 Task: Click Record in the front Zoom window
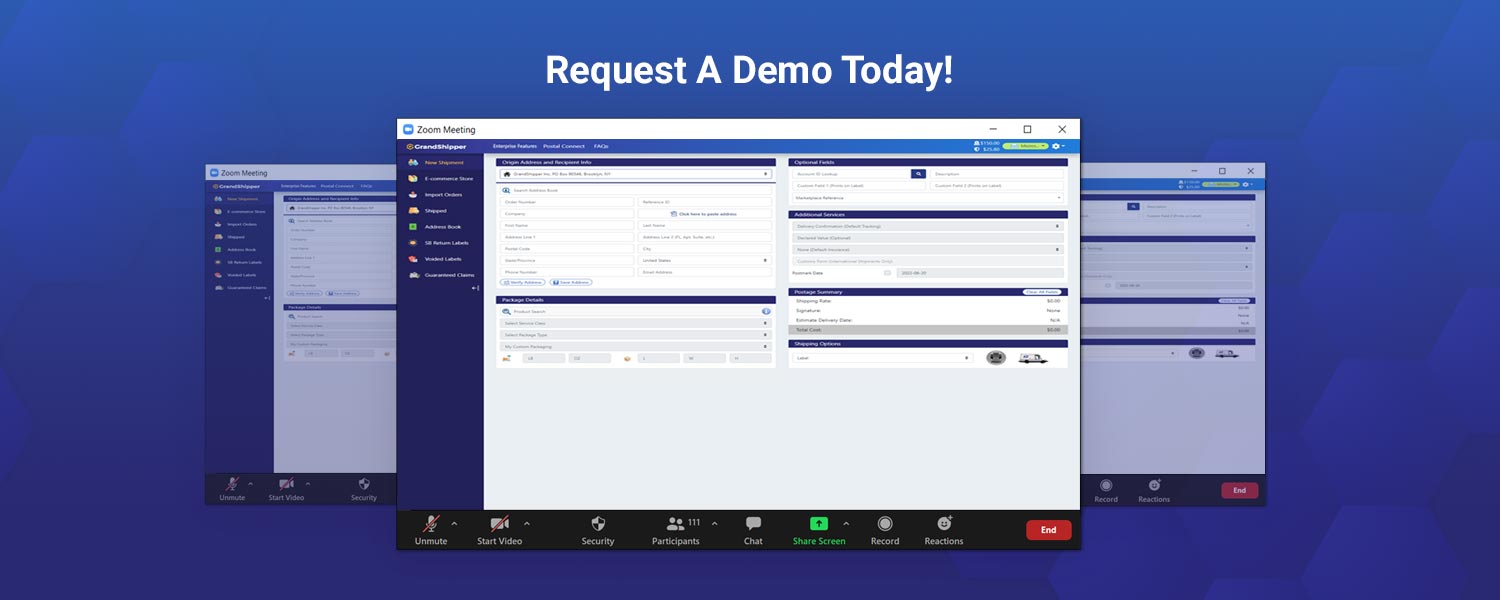click(x=885, y=530)
